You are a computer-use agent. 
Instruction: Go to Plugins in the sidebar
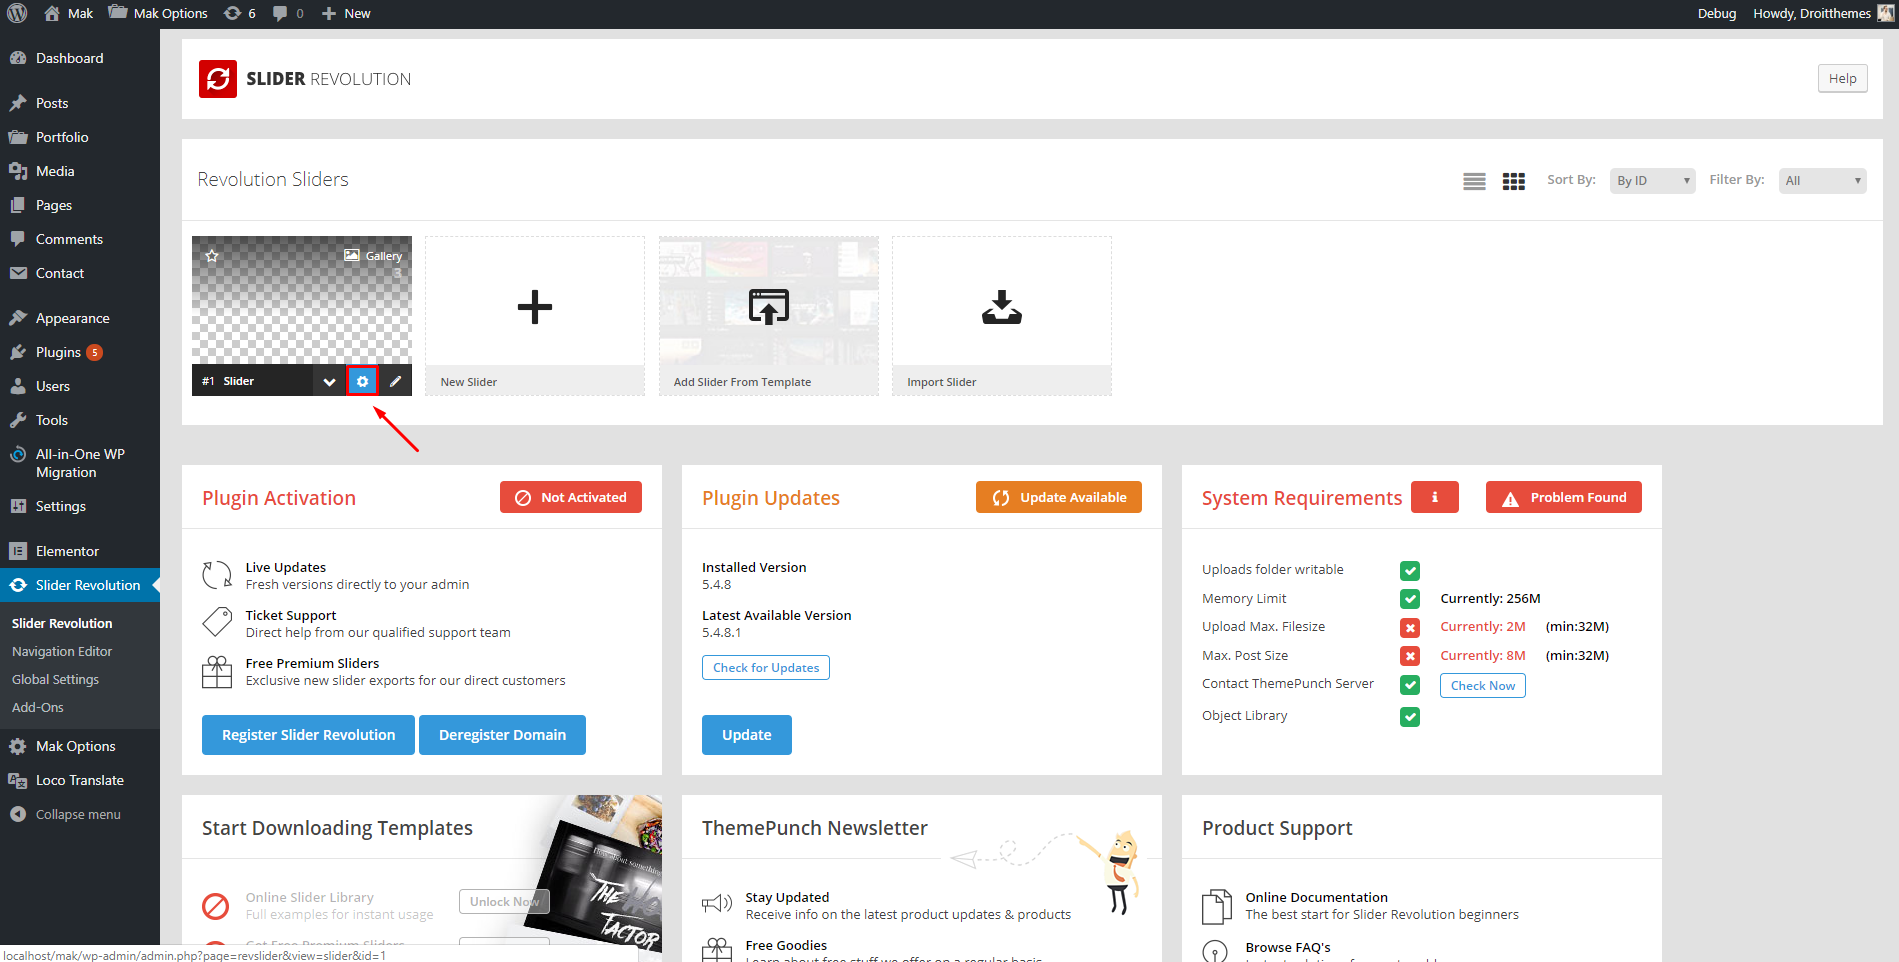tap(80, 352)
